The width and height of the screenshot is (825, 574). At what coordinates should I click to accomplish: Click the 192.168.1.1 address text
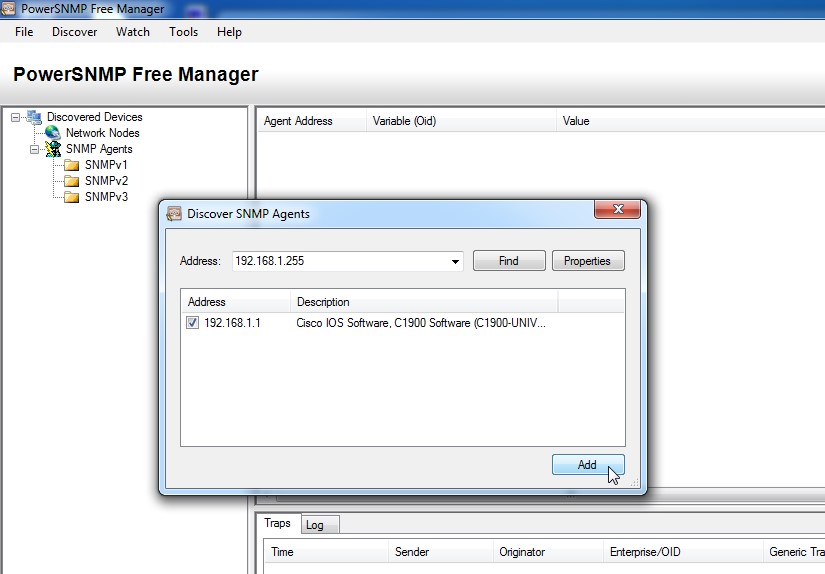(232, 323)
